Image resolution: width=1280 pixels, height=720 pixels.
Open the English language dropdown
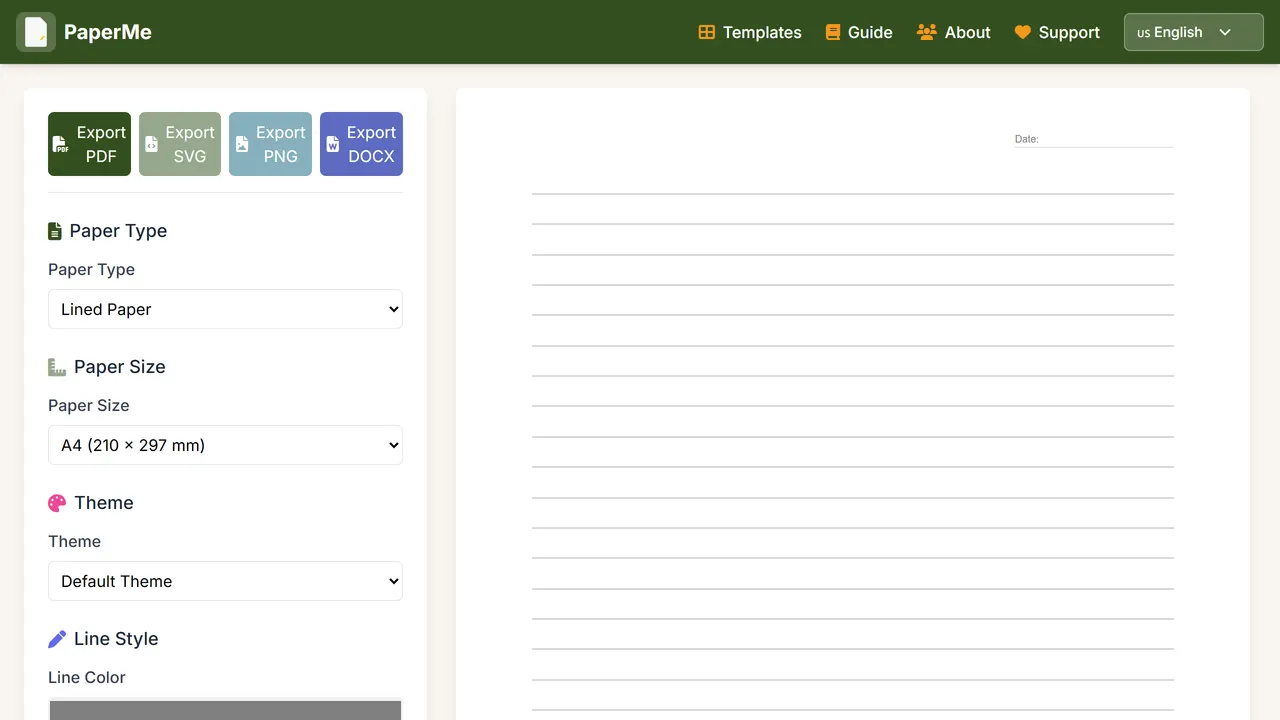tap(1194, 32)
